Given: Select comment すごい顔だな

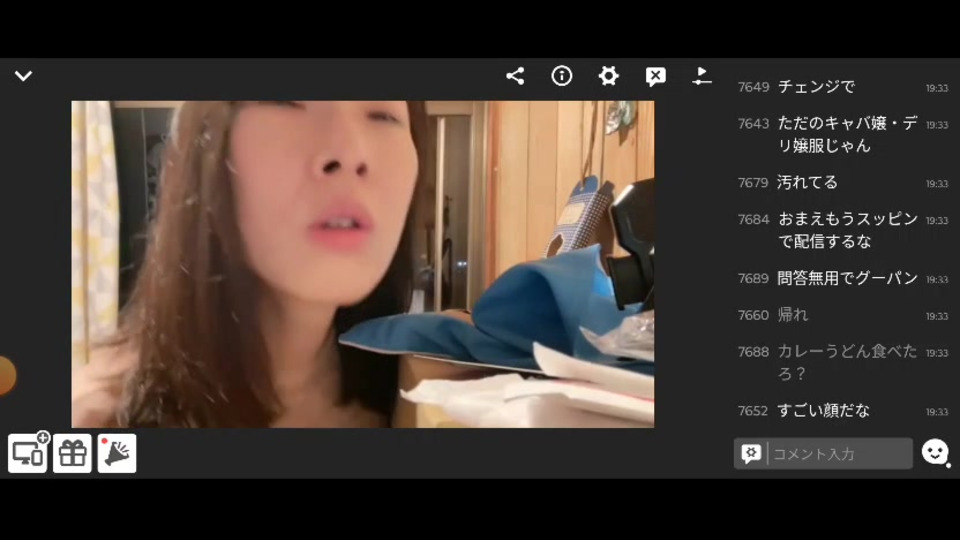Looking at the screenshot, I should (x=823, y=410).
